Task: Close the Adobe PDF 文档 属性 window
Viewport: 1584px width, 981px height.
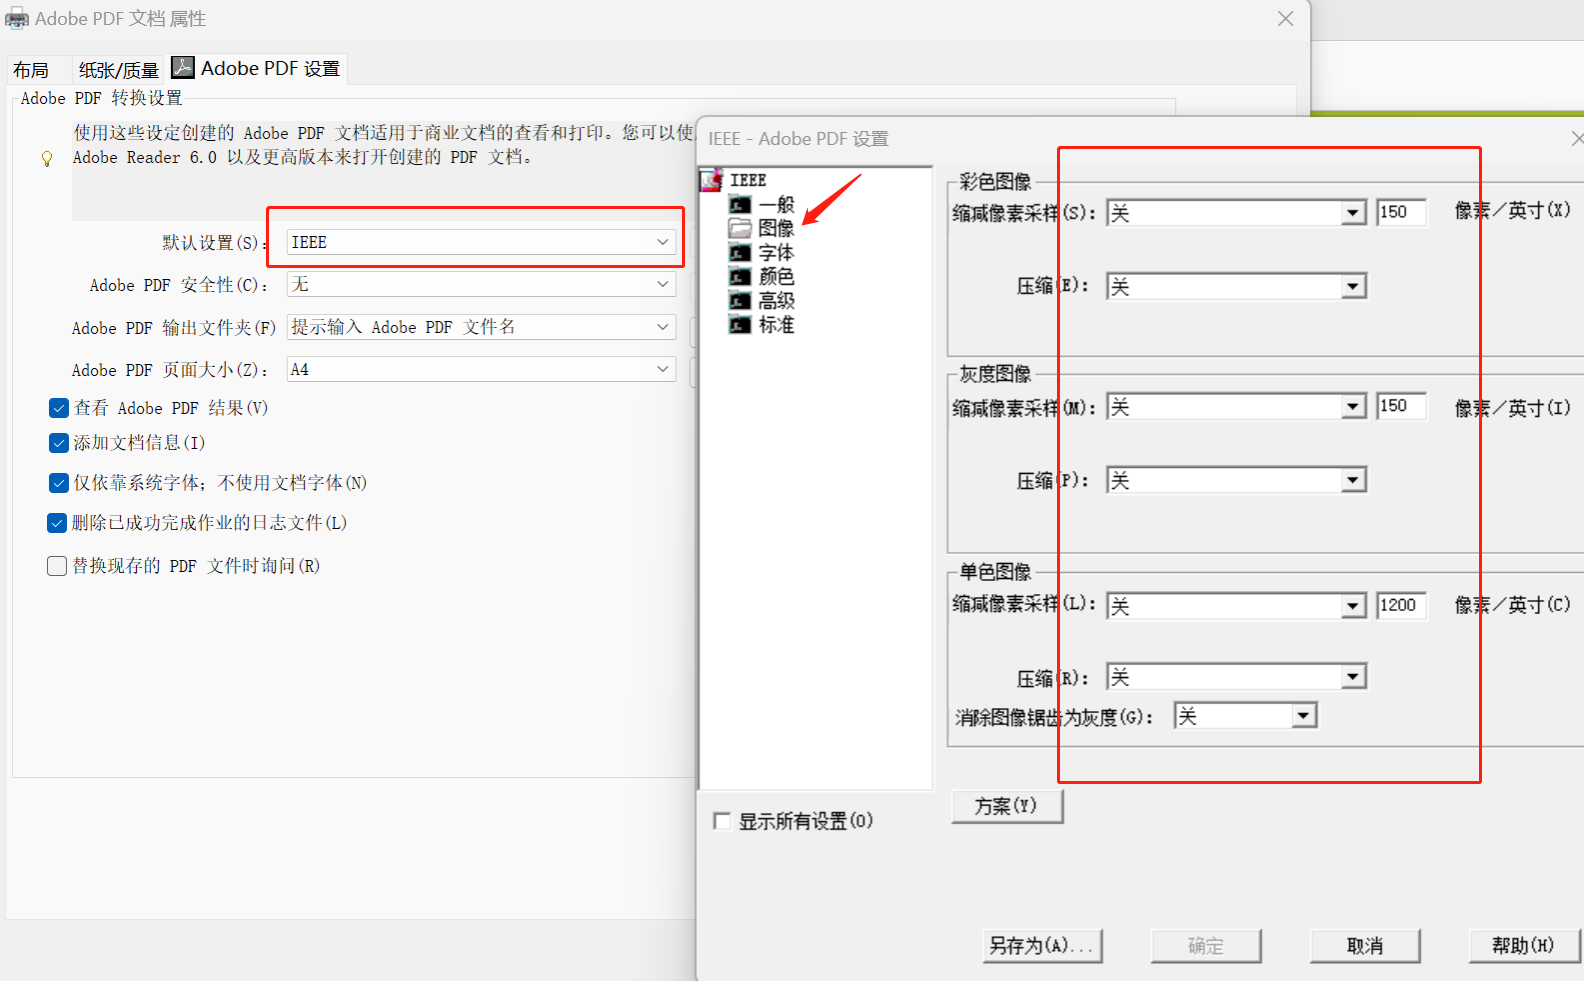Action: (x=1286, y=19)
